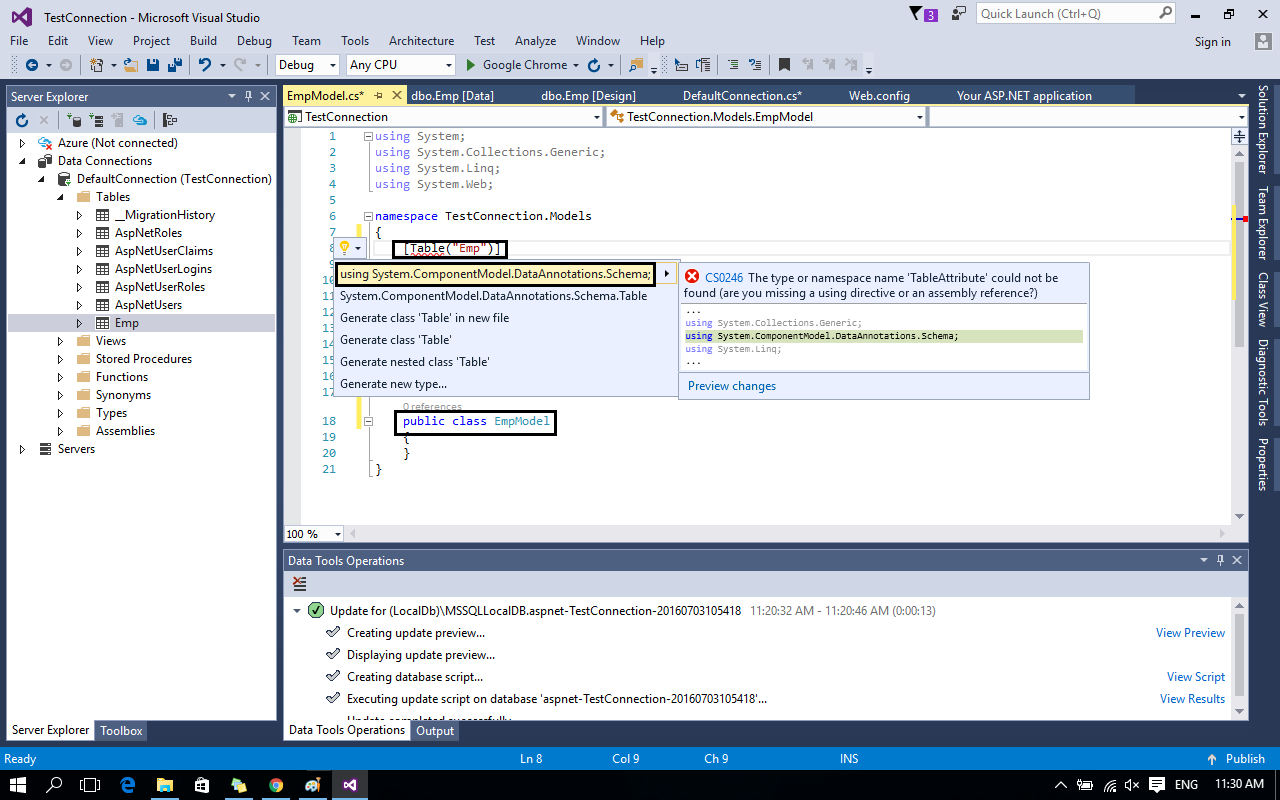Pin the Server Explorer panel (auto hide)
Image resolution: width=1280 pixels, height=800 pixels.
click(x=249, y=96)
